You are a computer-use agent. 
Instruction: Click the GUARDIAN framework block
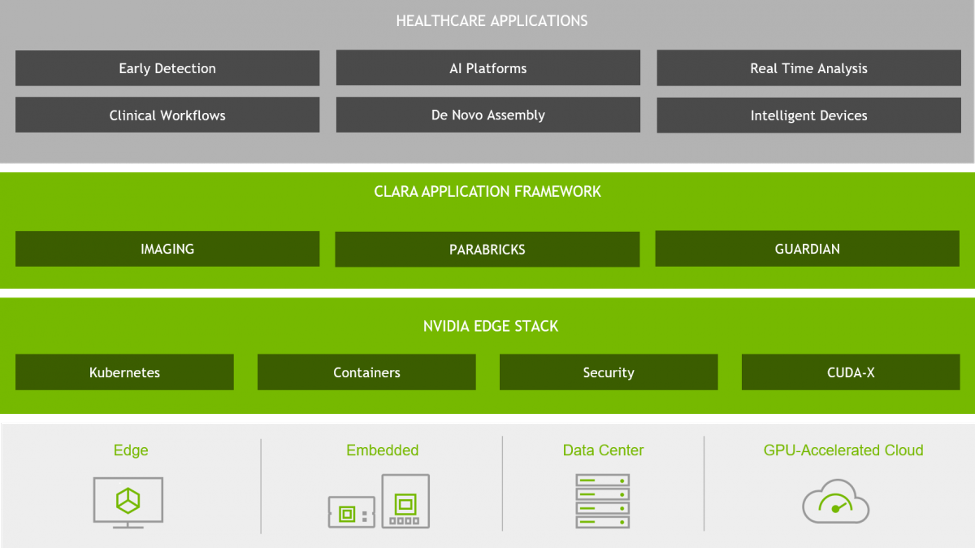pyautogui.click(x=808, y=249)
